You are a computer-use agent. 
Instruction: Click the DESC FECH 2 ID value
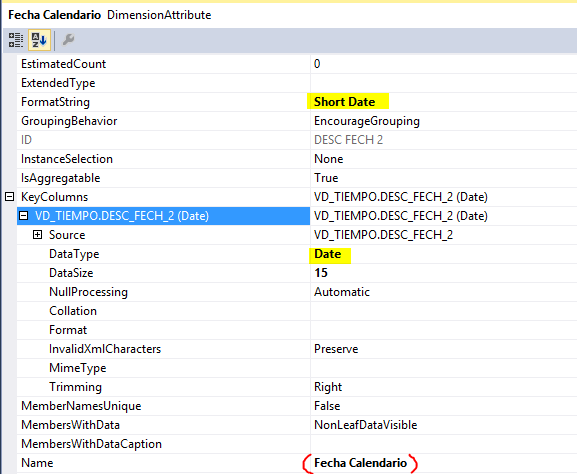coord(348,140)
